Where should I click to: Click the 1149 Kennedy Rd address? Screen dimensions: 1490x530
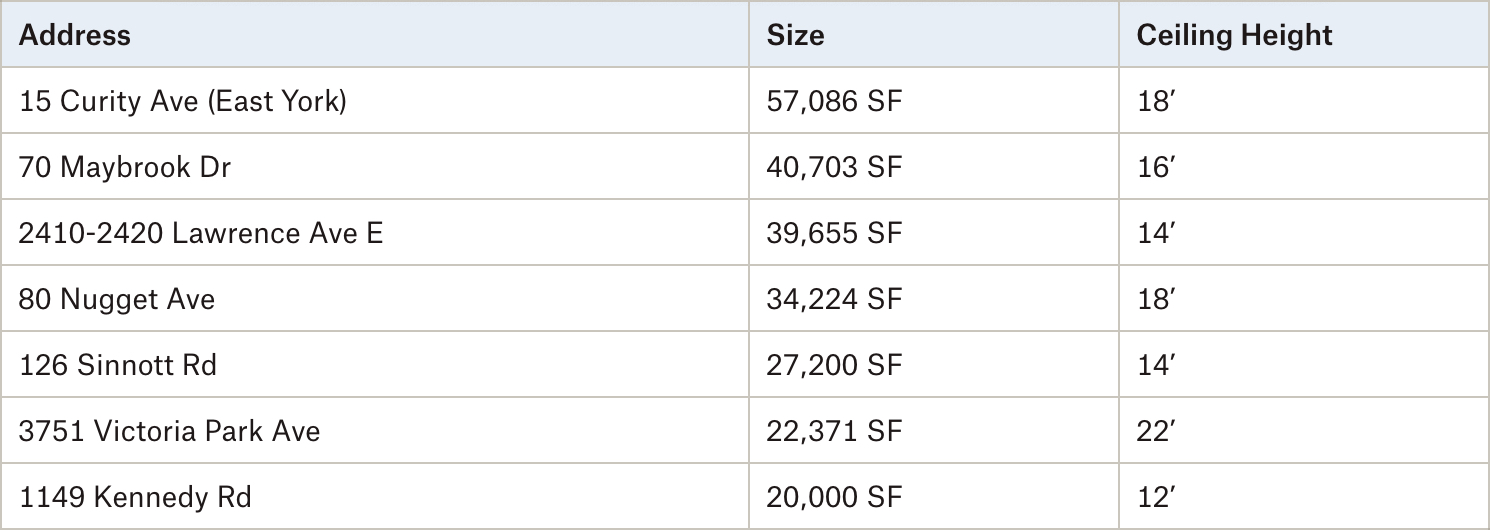[134, 497]
